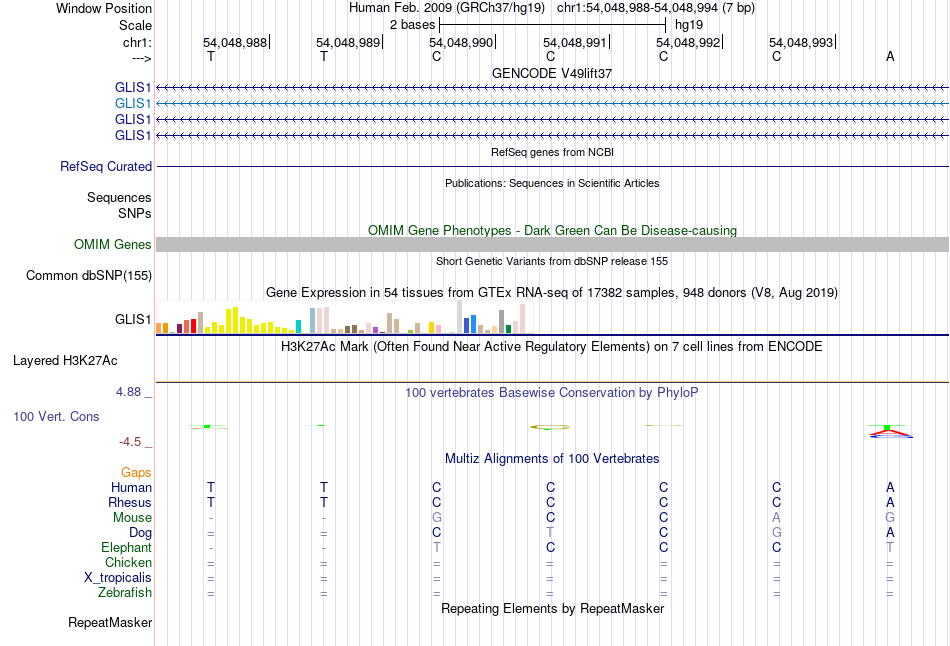The width and height of the screenshot is (950, 646).
Task: Click the Window Position track label
Action: pos(104,8)
